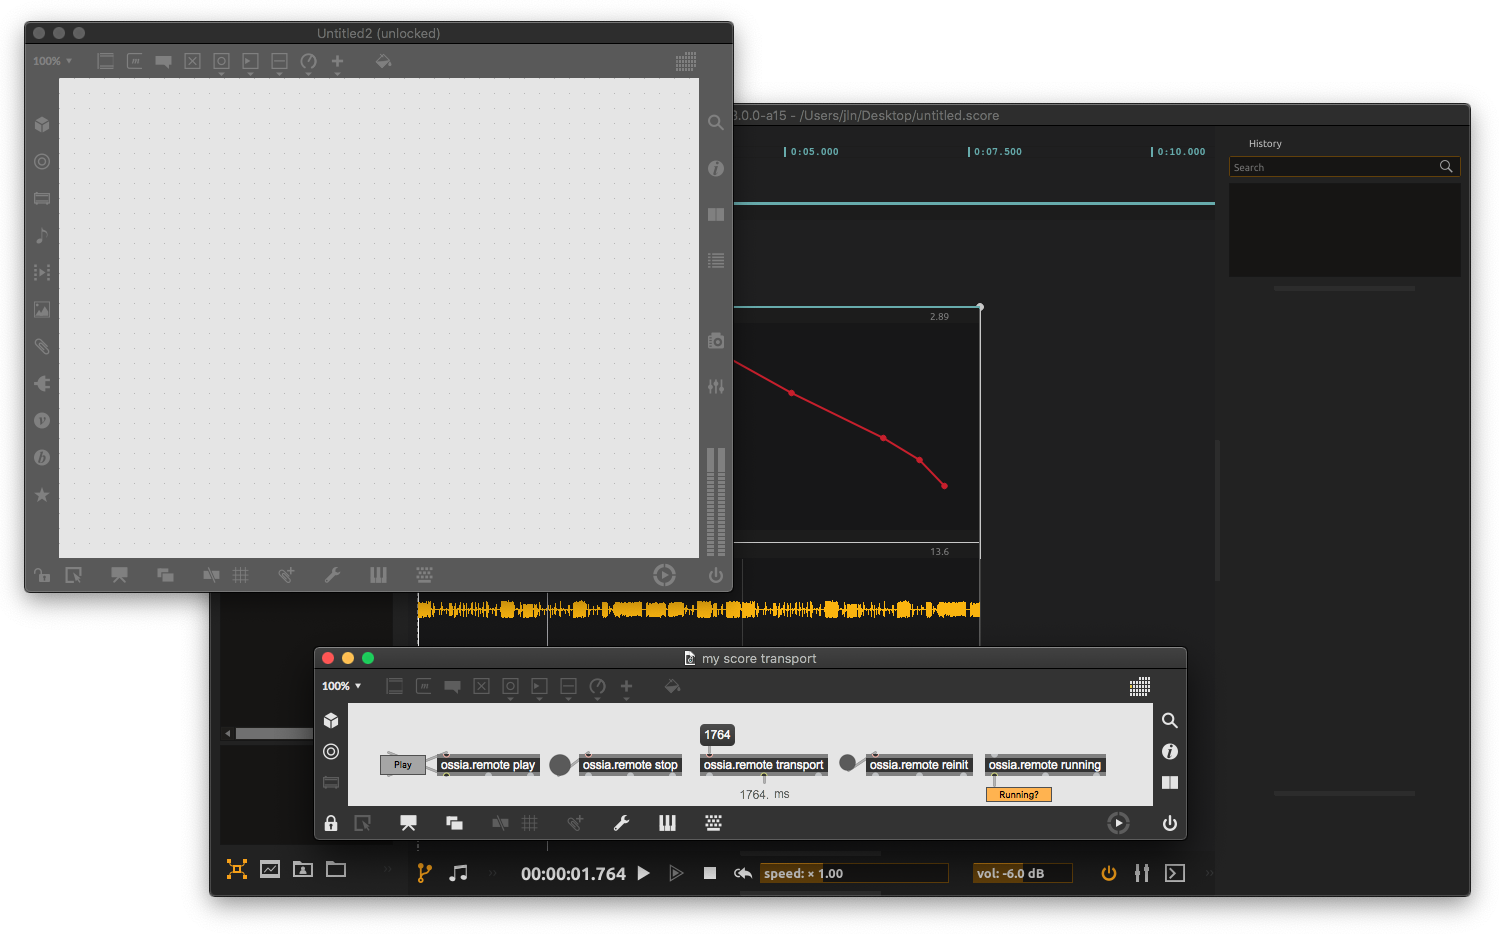Screen dimensions: 1499x934
Task: Click the score Play button in transport bar
Action: pos(644,873)
